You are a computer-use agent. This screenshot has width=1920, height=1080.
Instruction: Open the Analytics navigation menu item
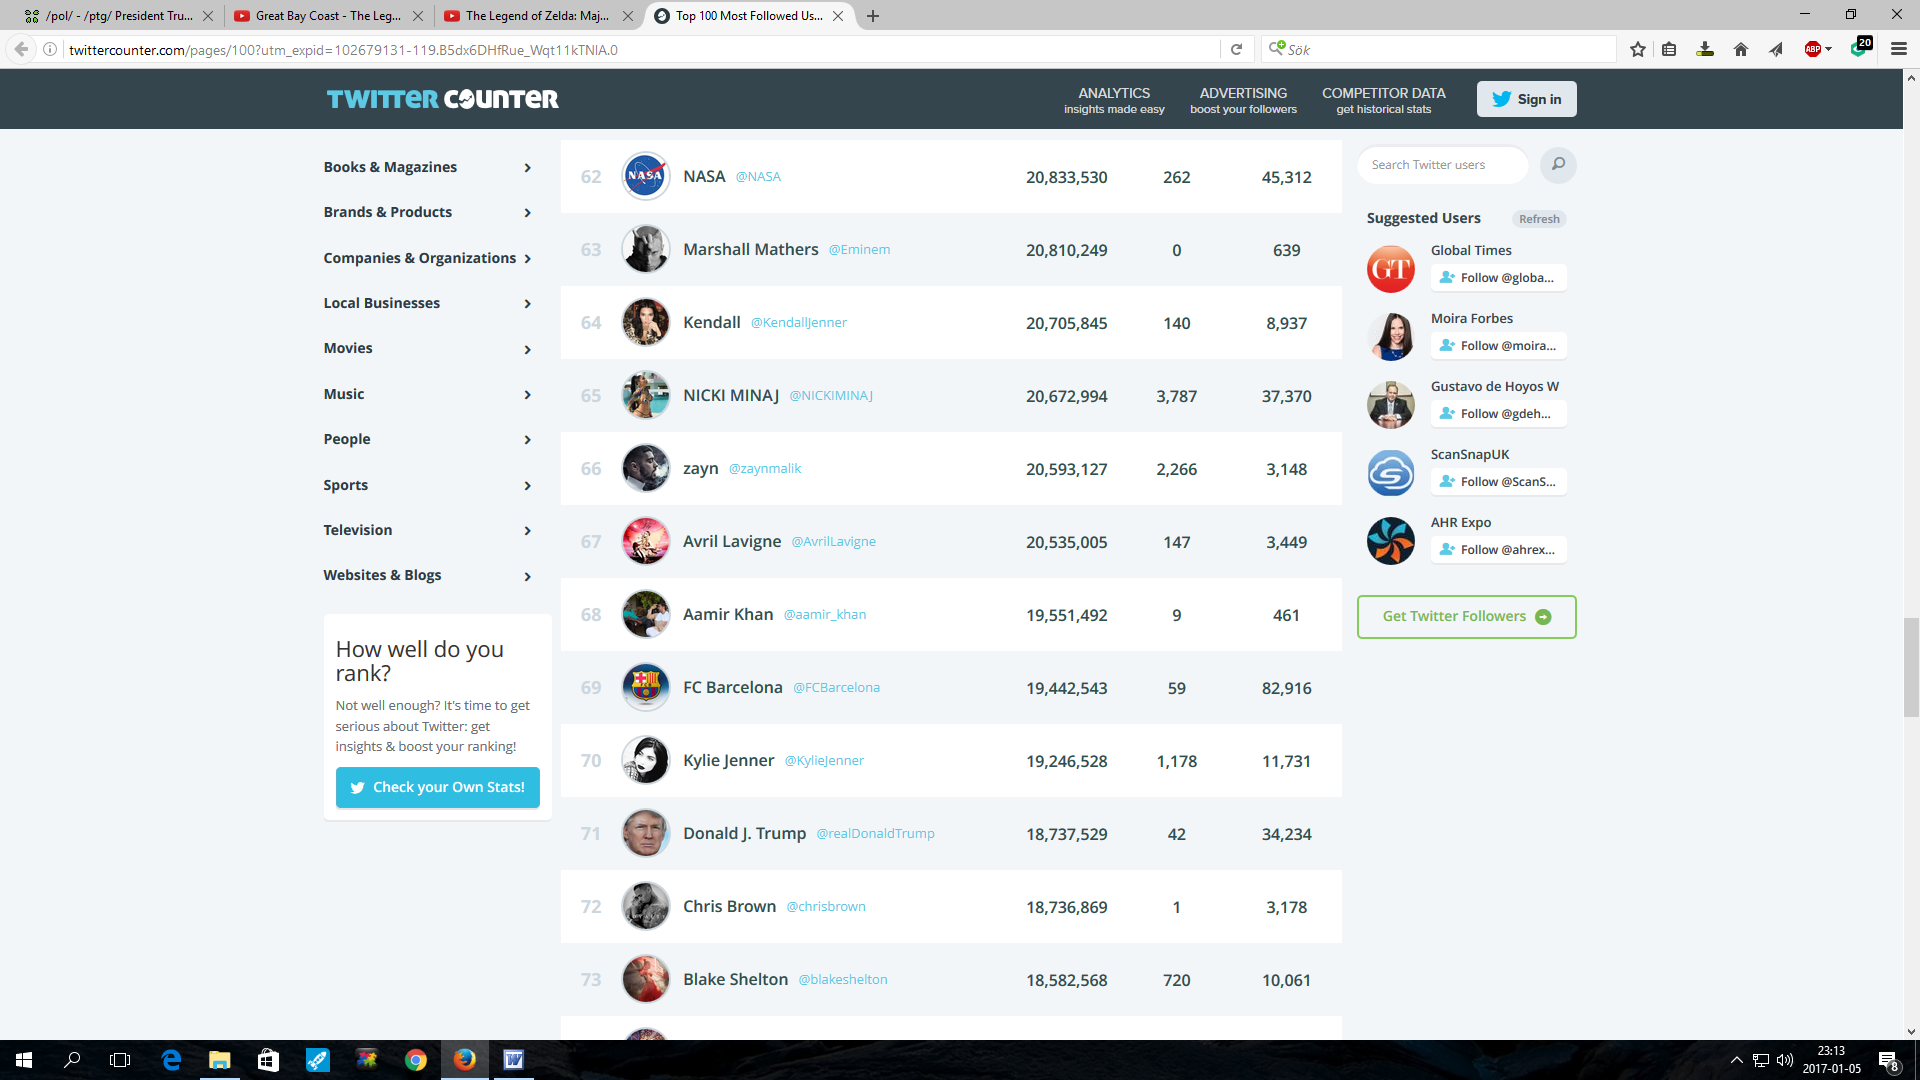pos(1114,99)
